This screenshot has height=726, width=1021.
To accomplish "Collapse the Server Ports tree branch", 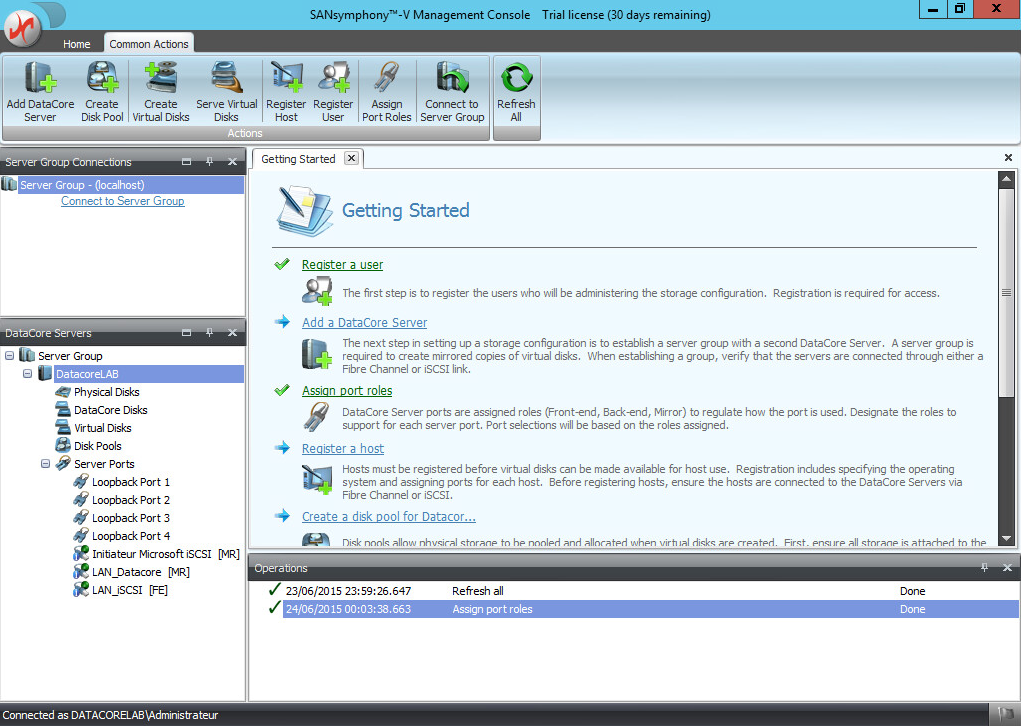I will 46,464.
